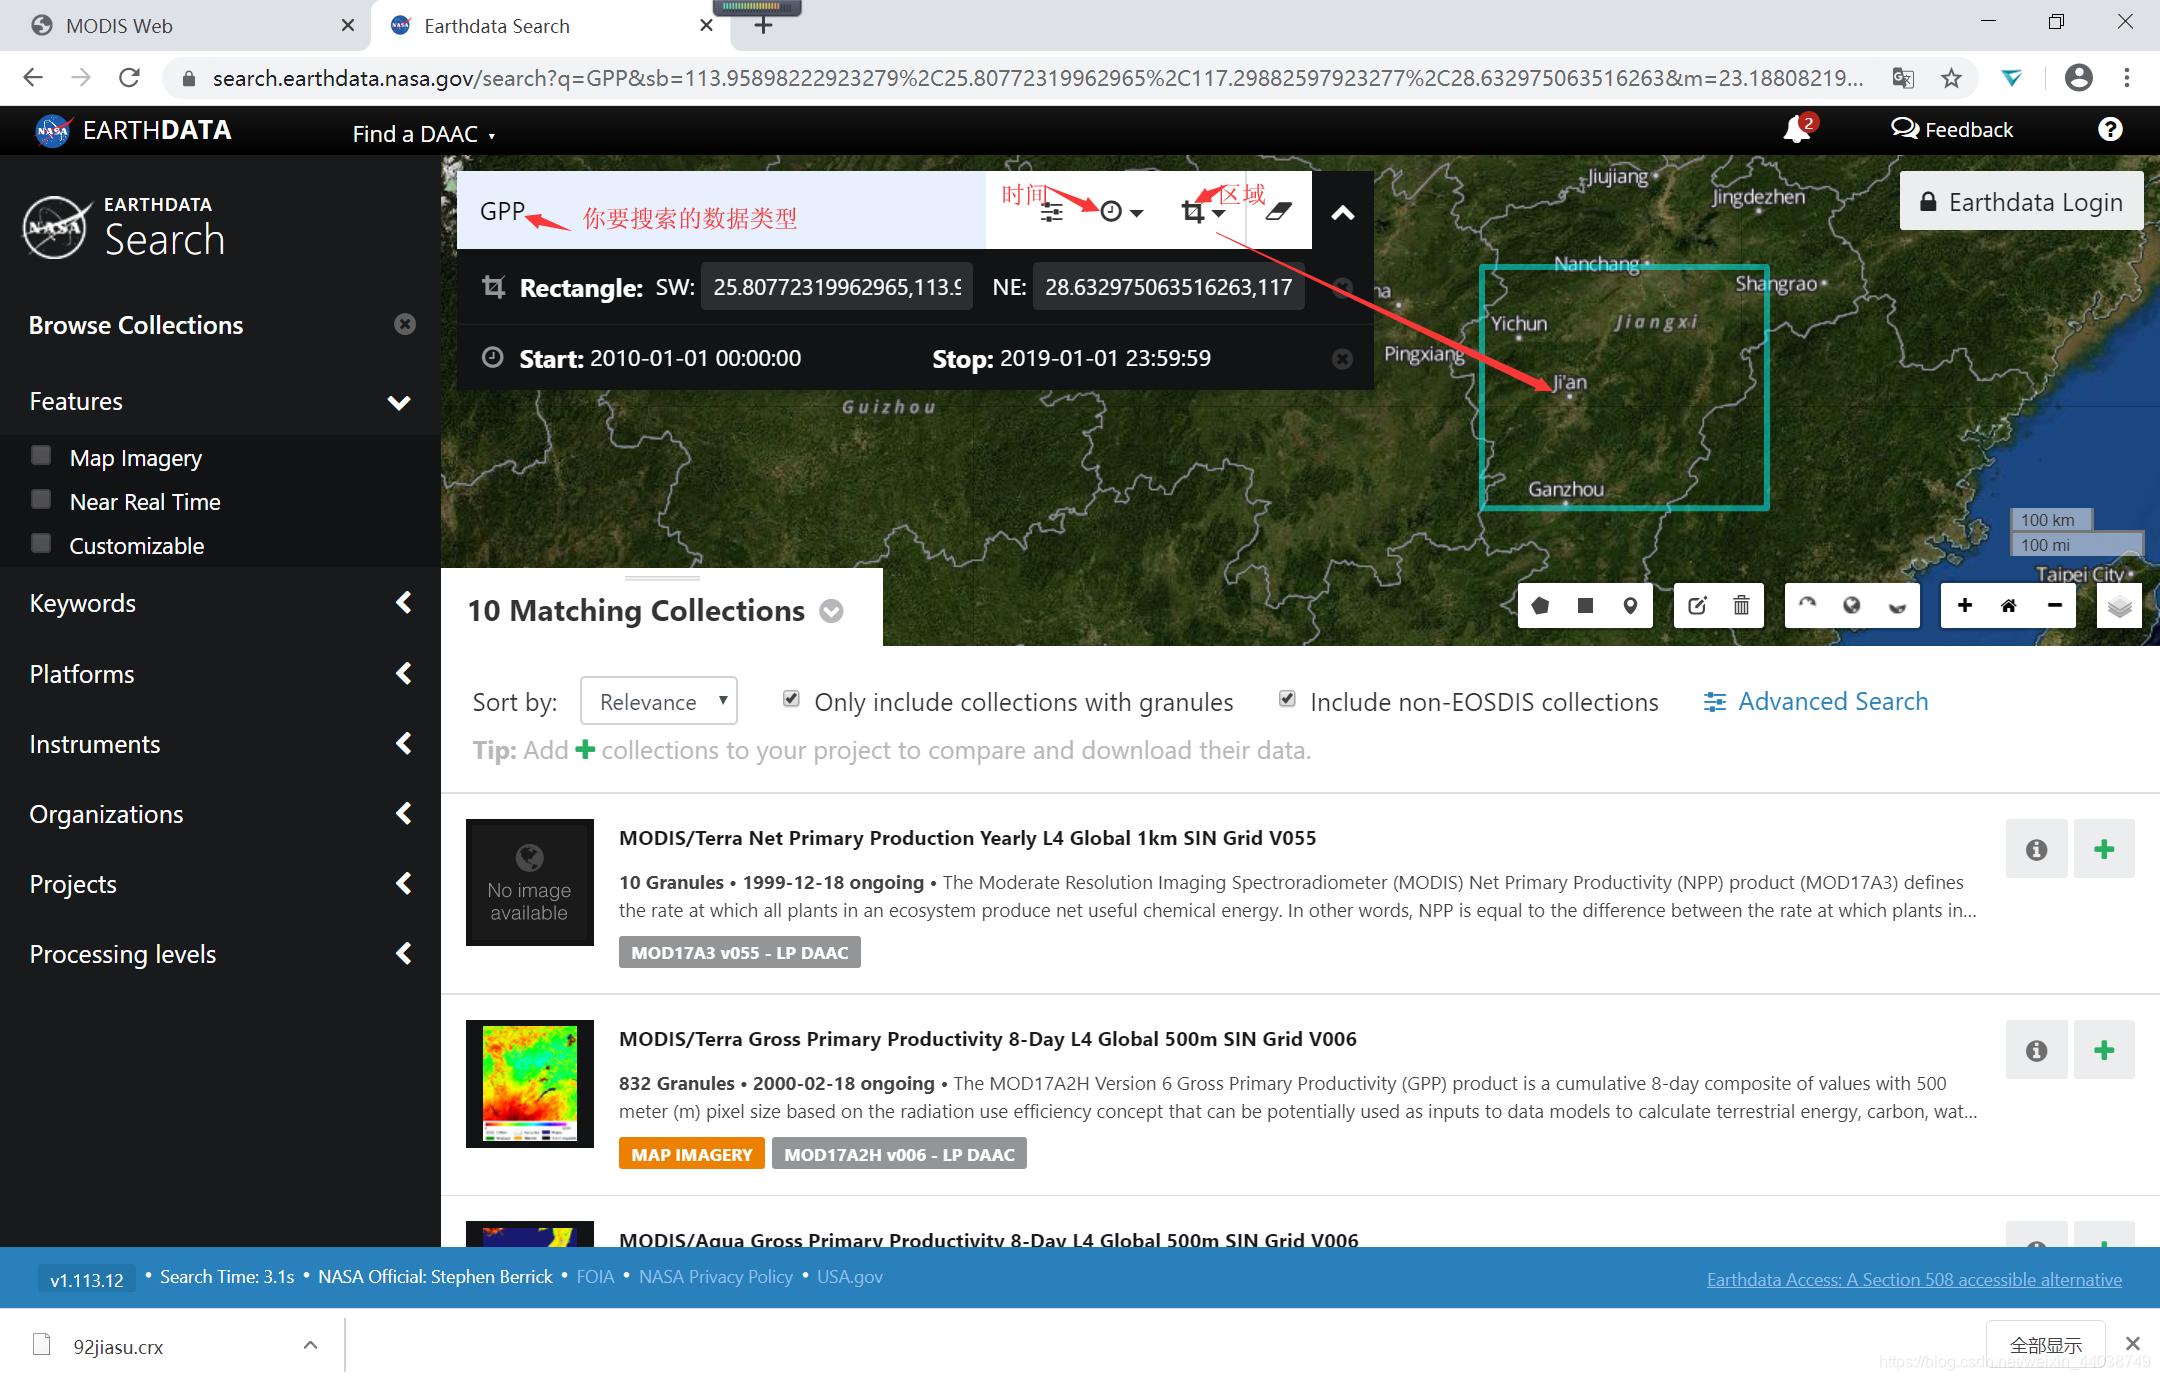Click the SW coordinate input field
The width and height of the screenshot is (2160, 1380).
point(837,288)
